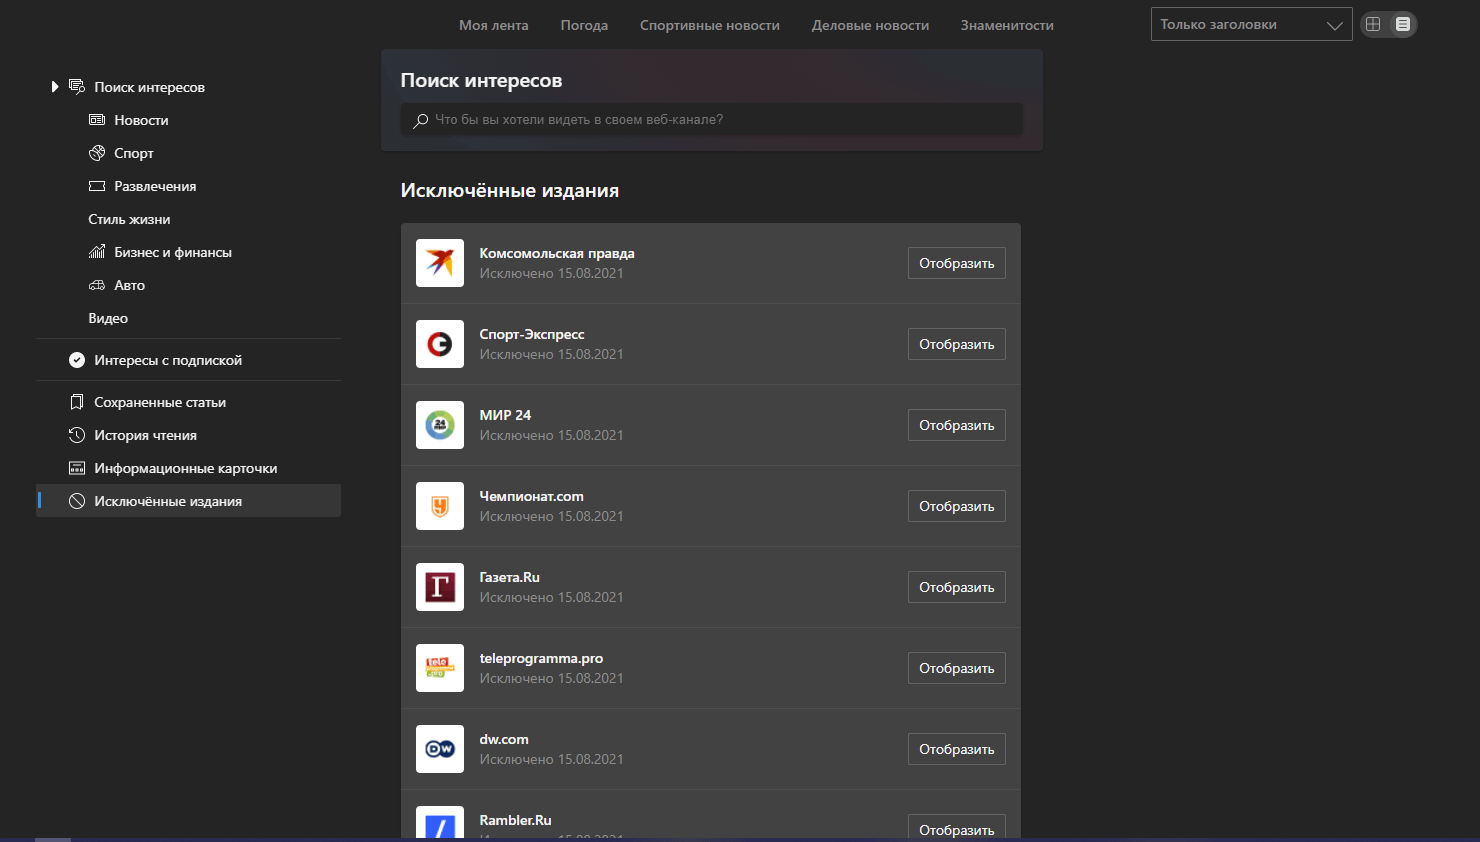Image resolution: width=1480 pixels, height=842 pixels.
Task: Click the car icon next to Авто
Action: coord(97,285)
